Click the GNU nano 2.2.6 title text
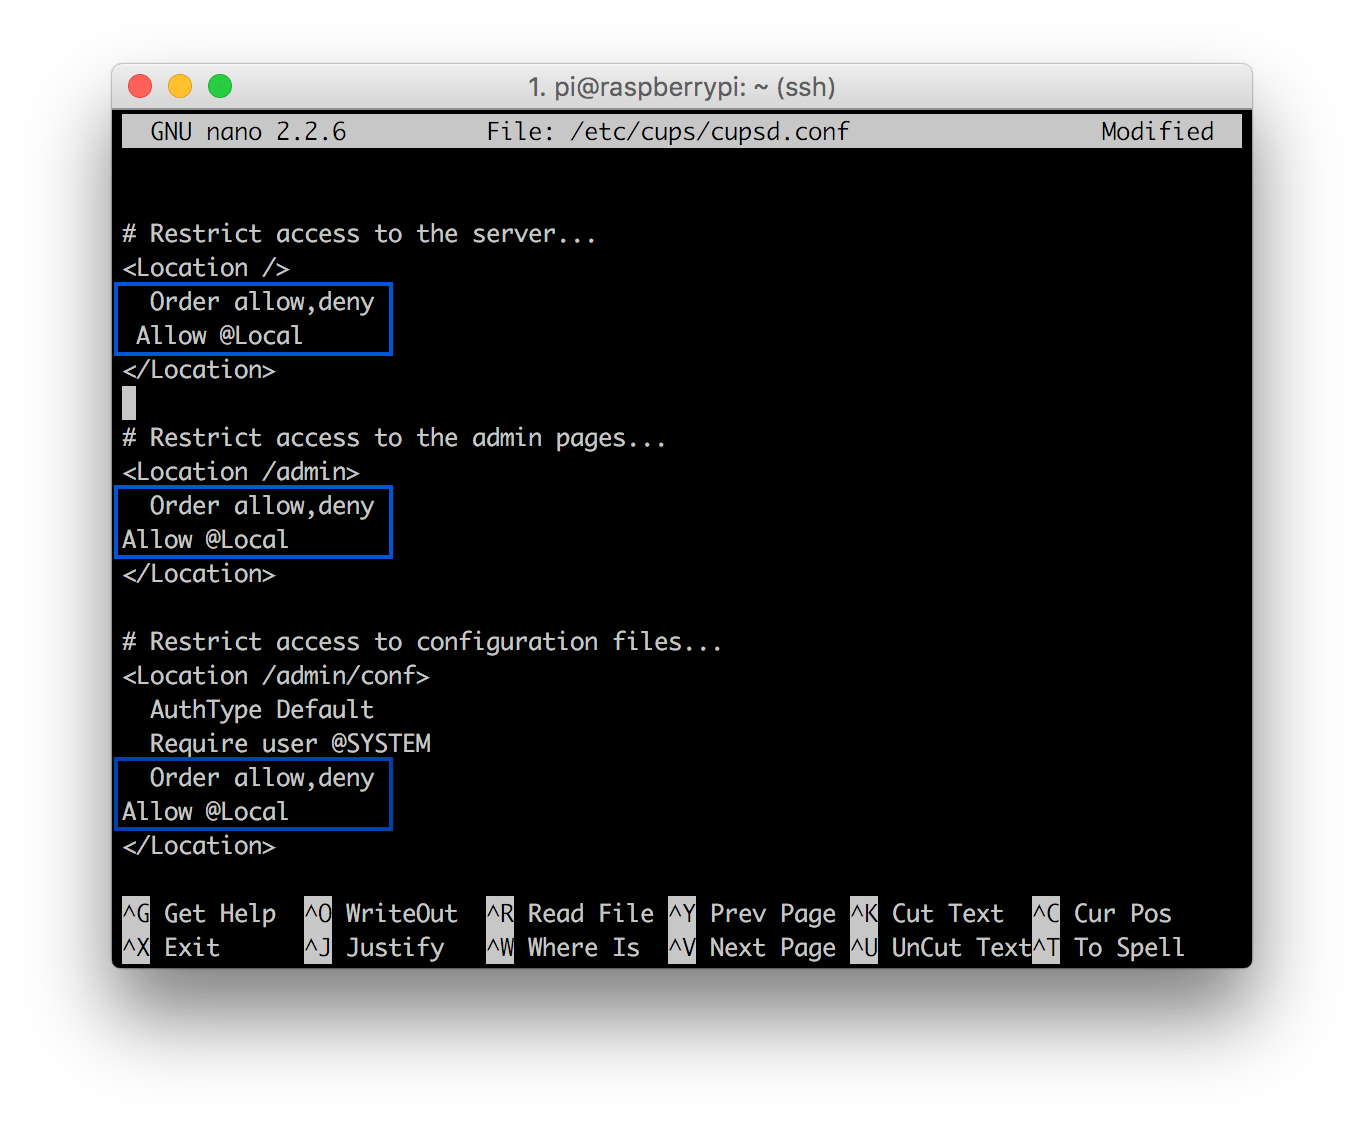The width and height of the screenshot is (1364, 1128). (x=249, y=130)
